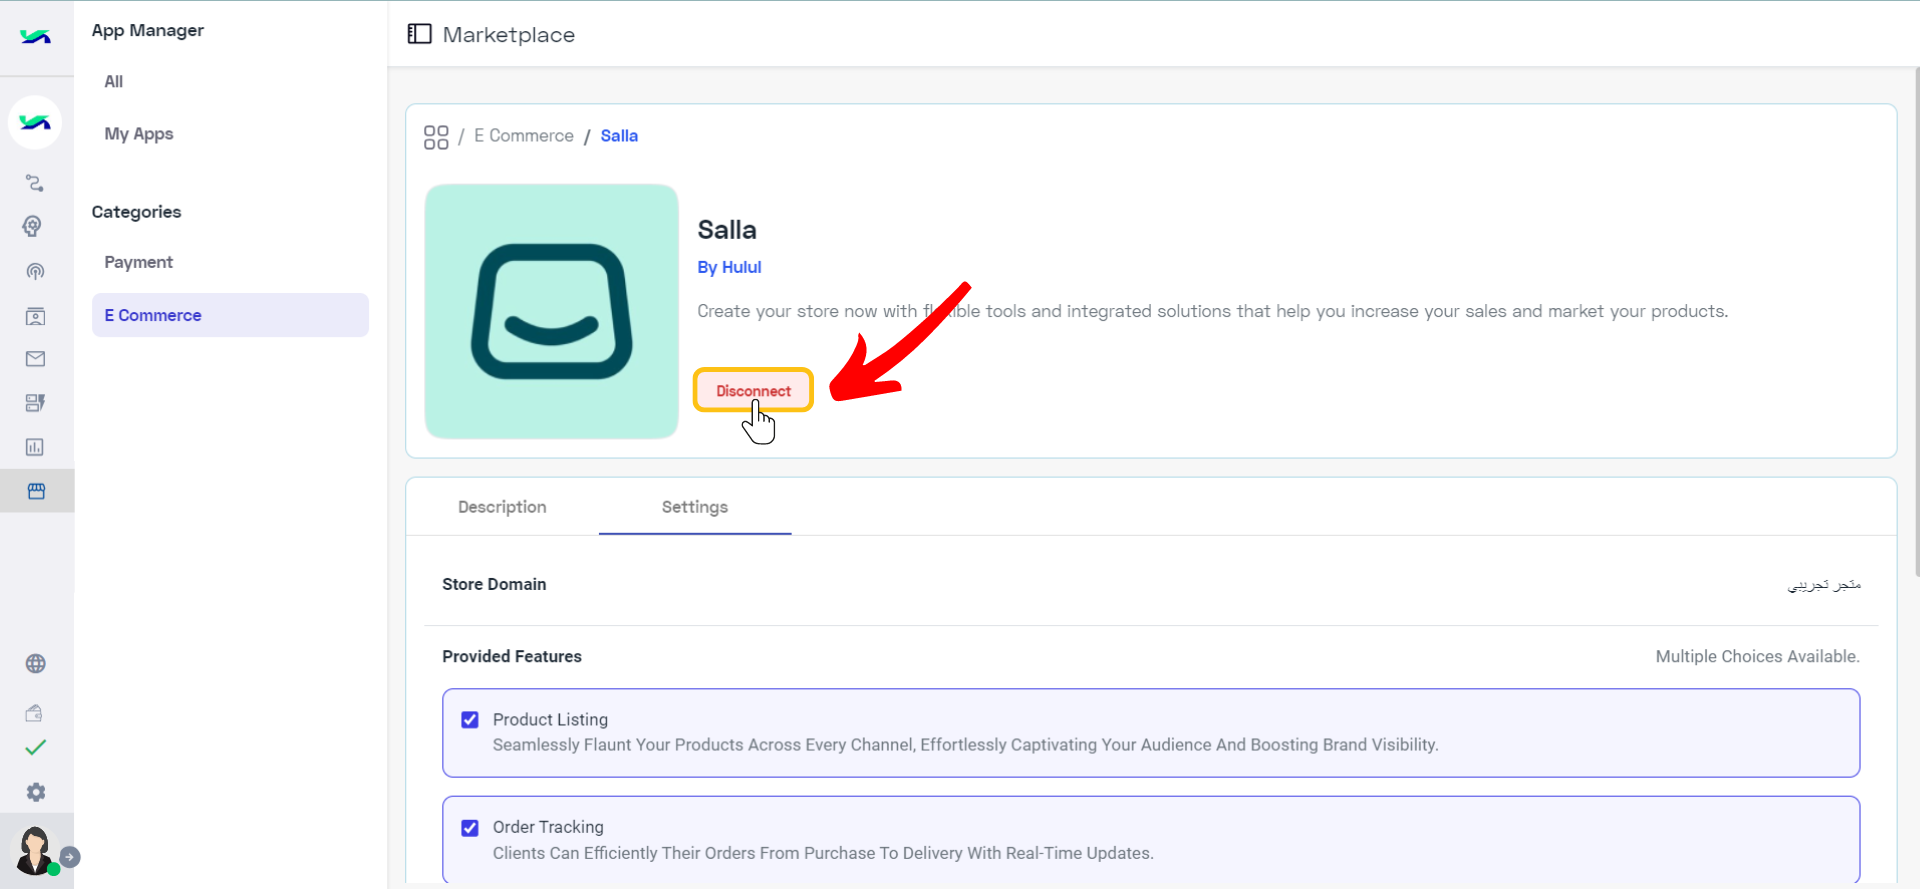Open the marketplace store icon in sidebar
The height and width of the screenshot is (889, 1920).
36,491
